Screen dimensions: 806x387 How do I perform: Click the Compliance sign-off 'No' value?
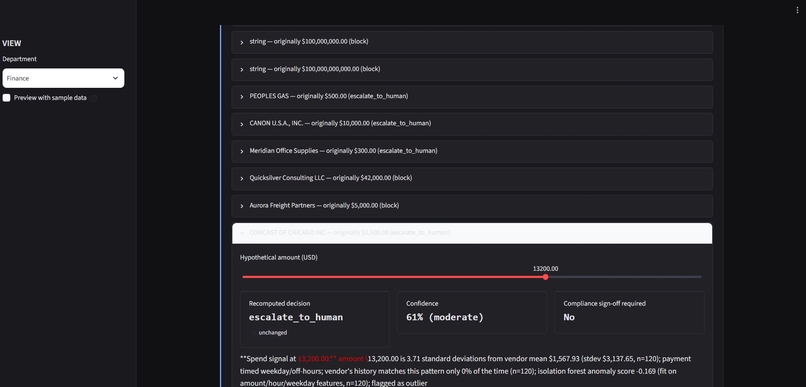pos(569,317)
